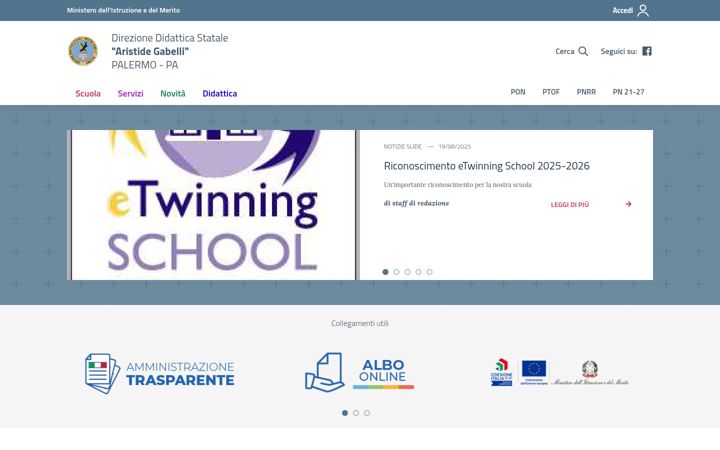Click the eTwinning School slide image

pos(214,205)
